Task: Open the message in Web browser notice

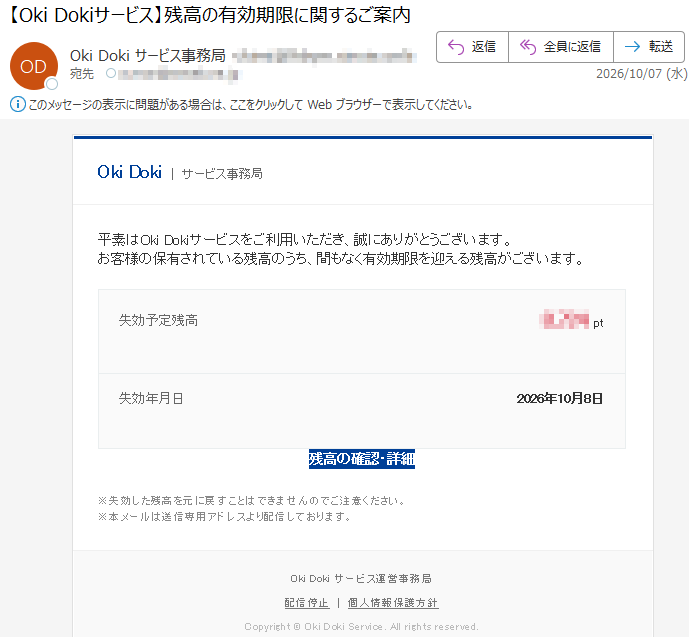Action: click(250, 105)
